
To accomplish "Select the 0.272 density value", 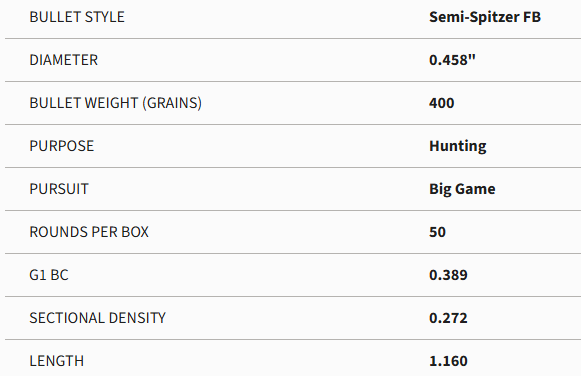I will tap(448, 318).
